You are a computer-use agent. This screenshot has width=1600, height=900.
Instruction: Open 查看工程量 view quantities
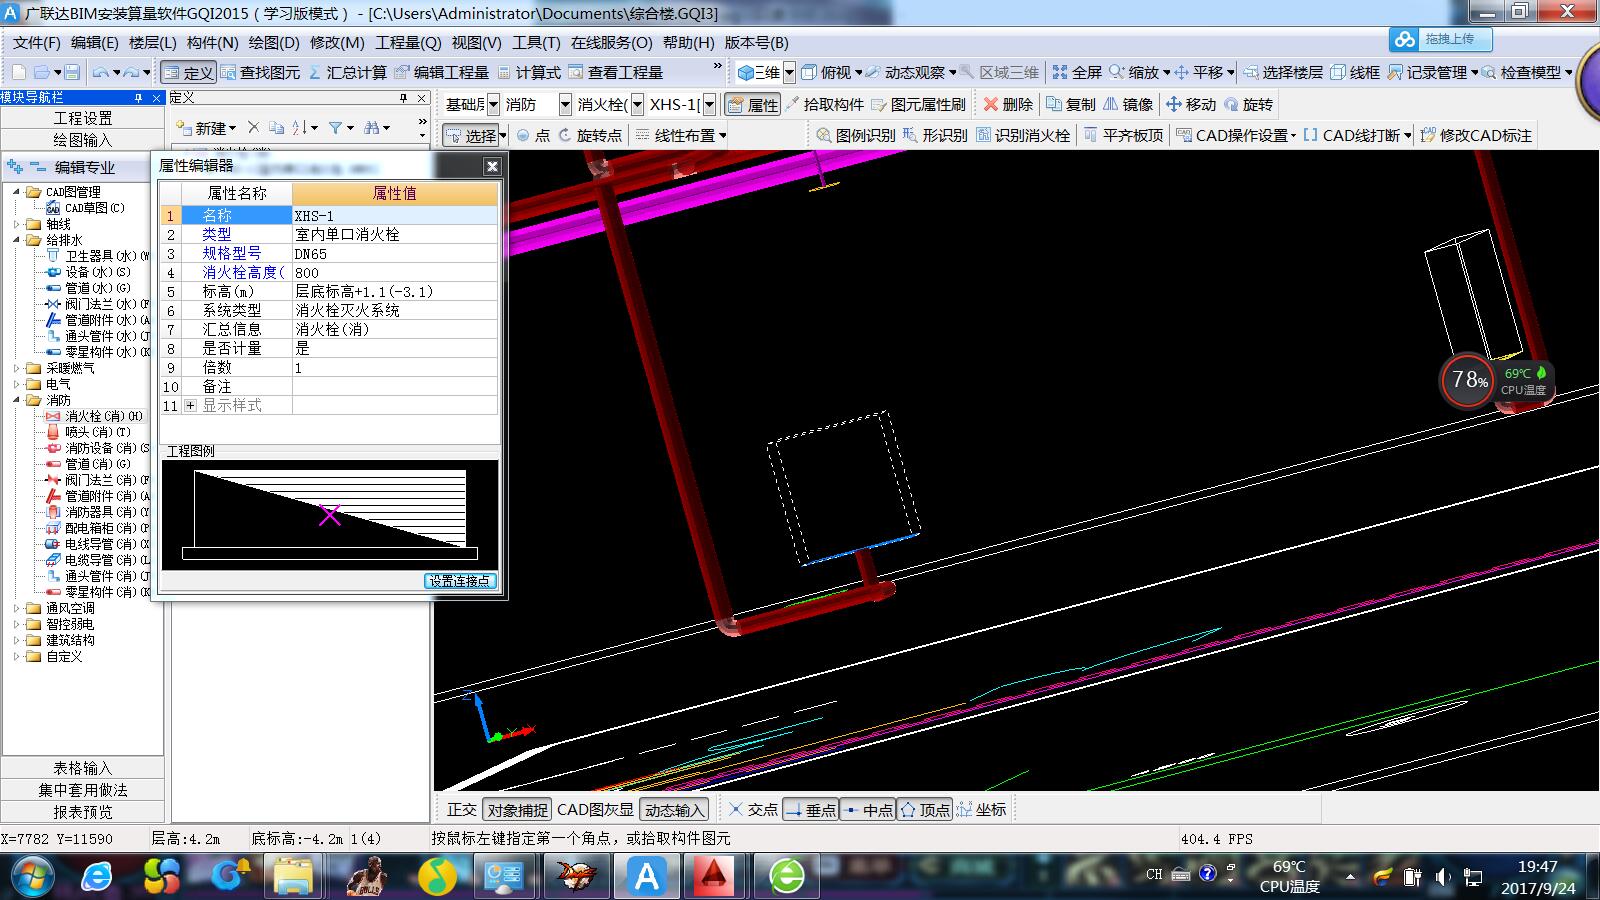pyautogui.click(x=615, y=72)
